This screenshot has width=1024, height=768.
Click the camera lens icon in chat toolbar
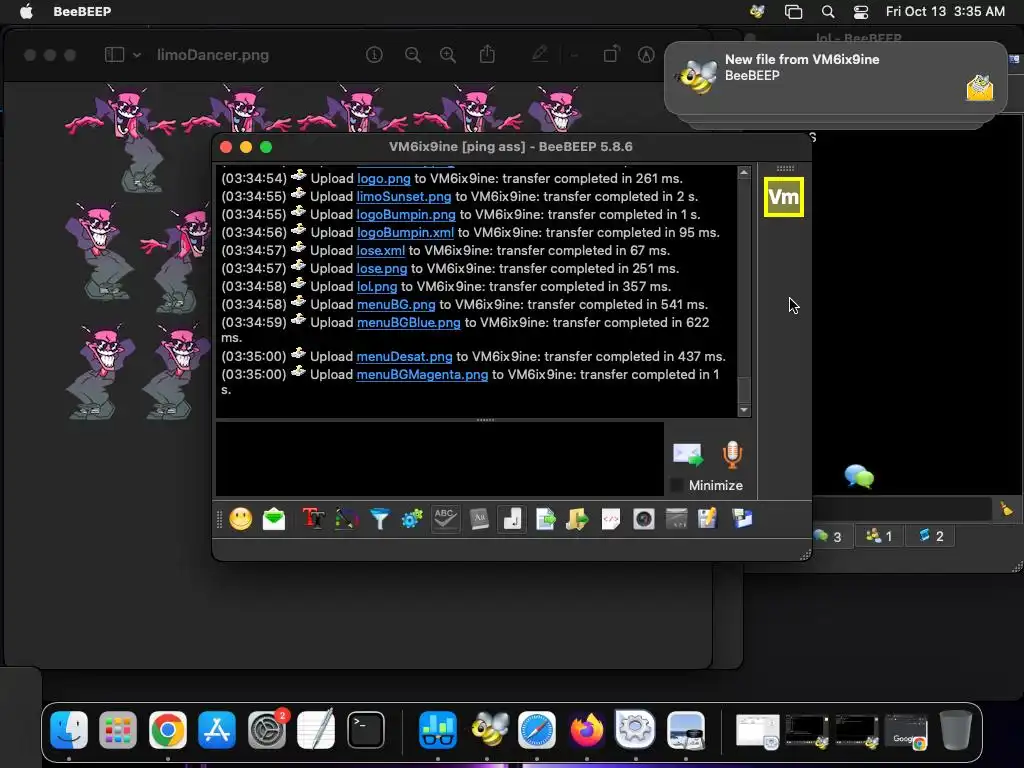(x=644, y=519)
